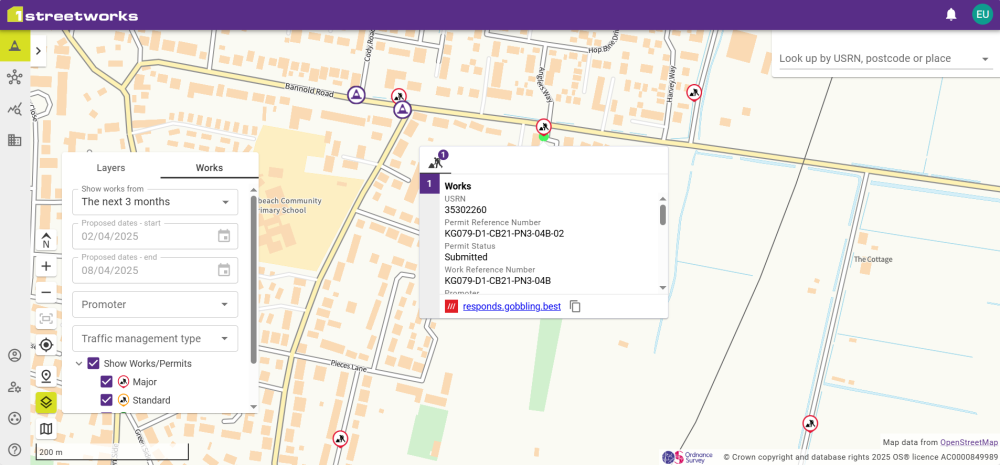Uncheck the Standard works checkbox
This screenshot has height=465, width=1000.
pos(107,401)
